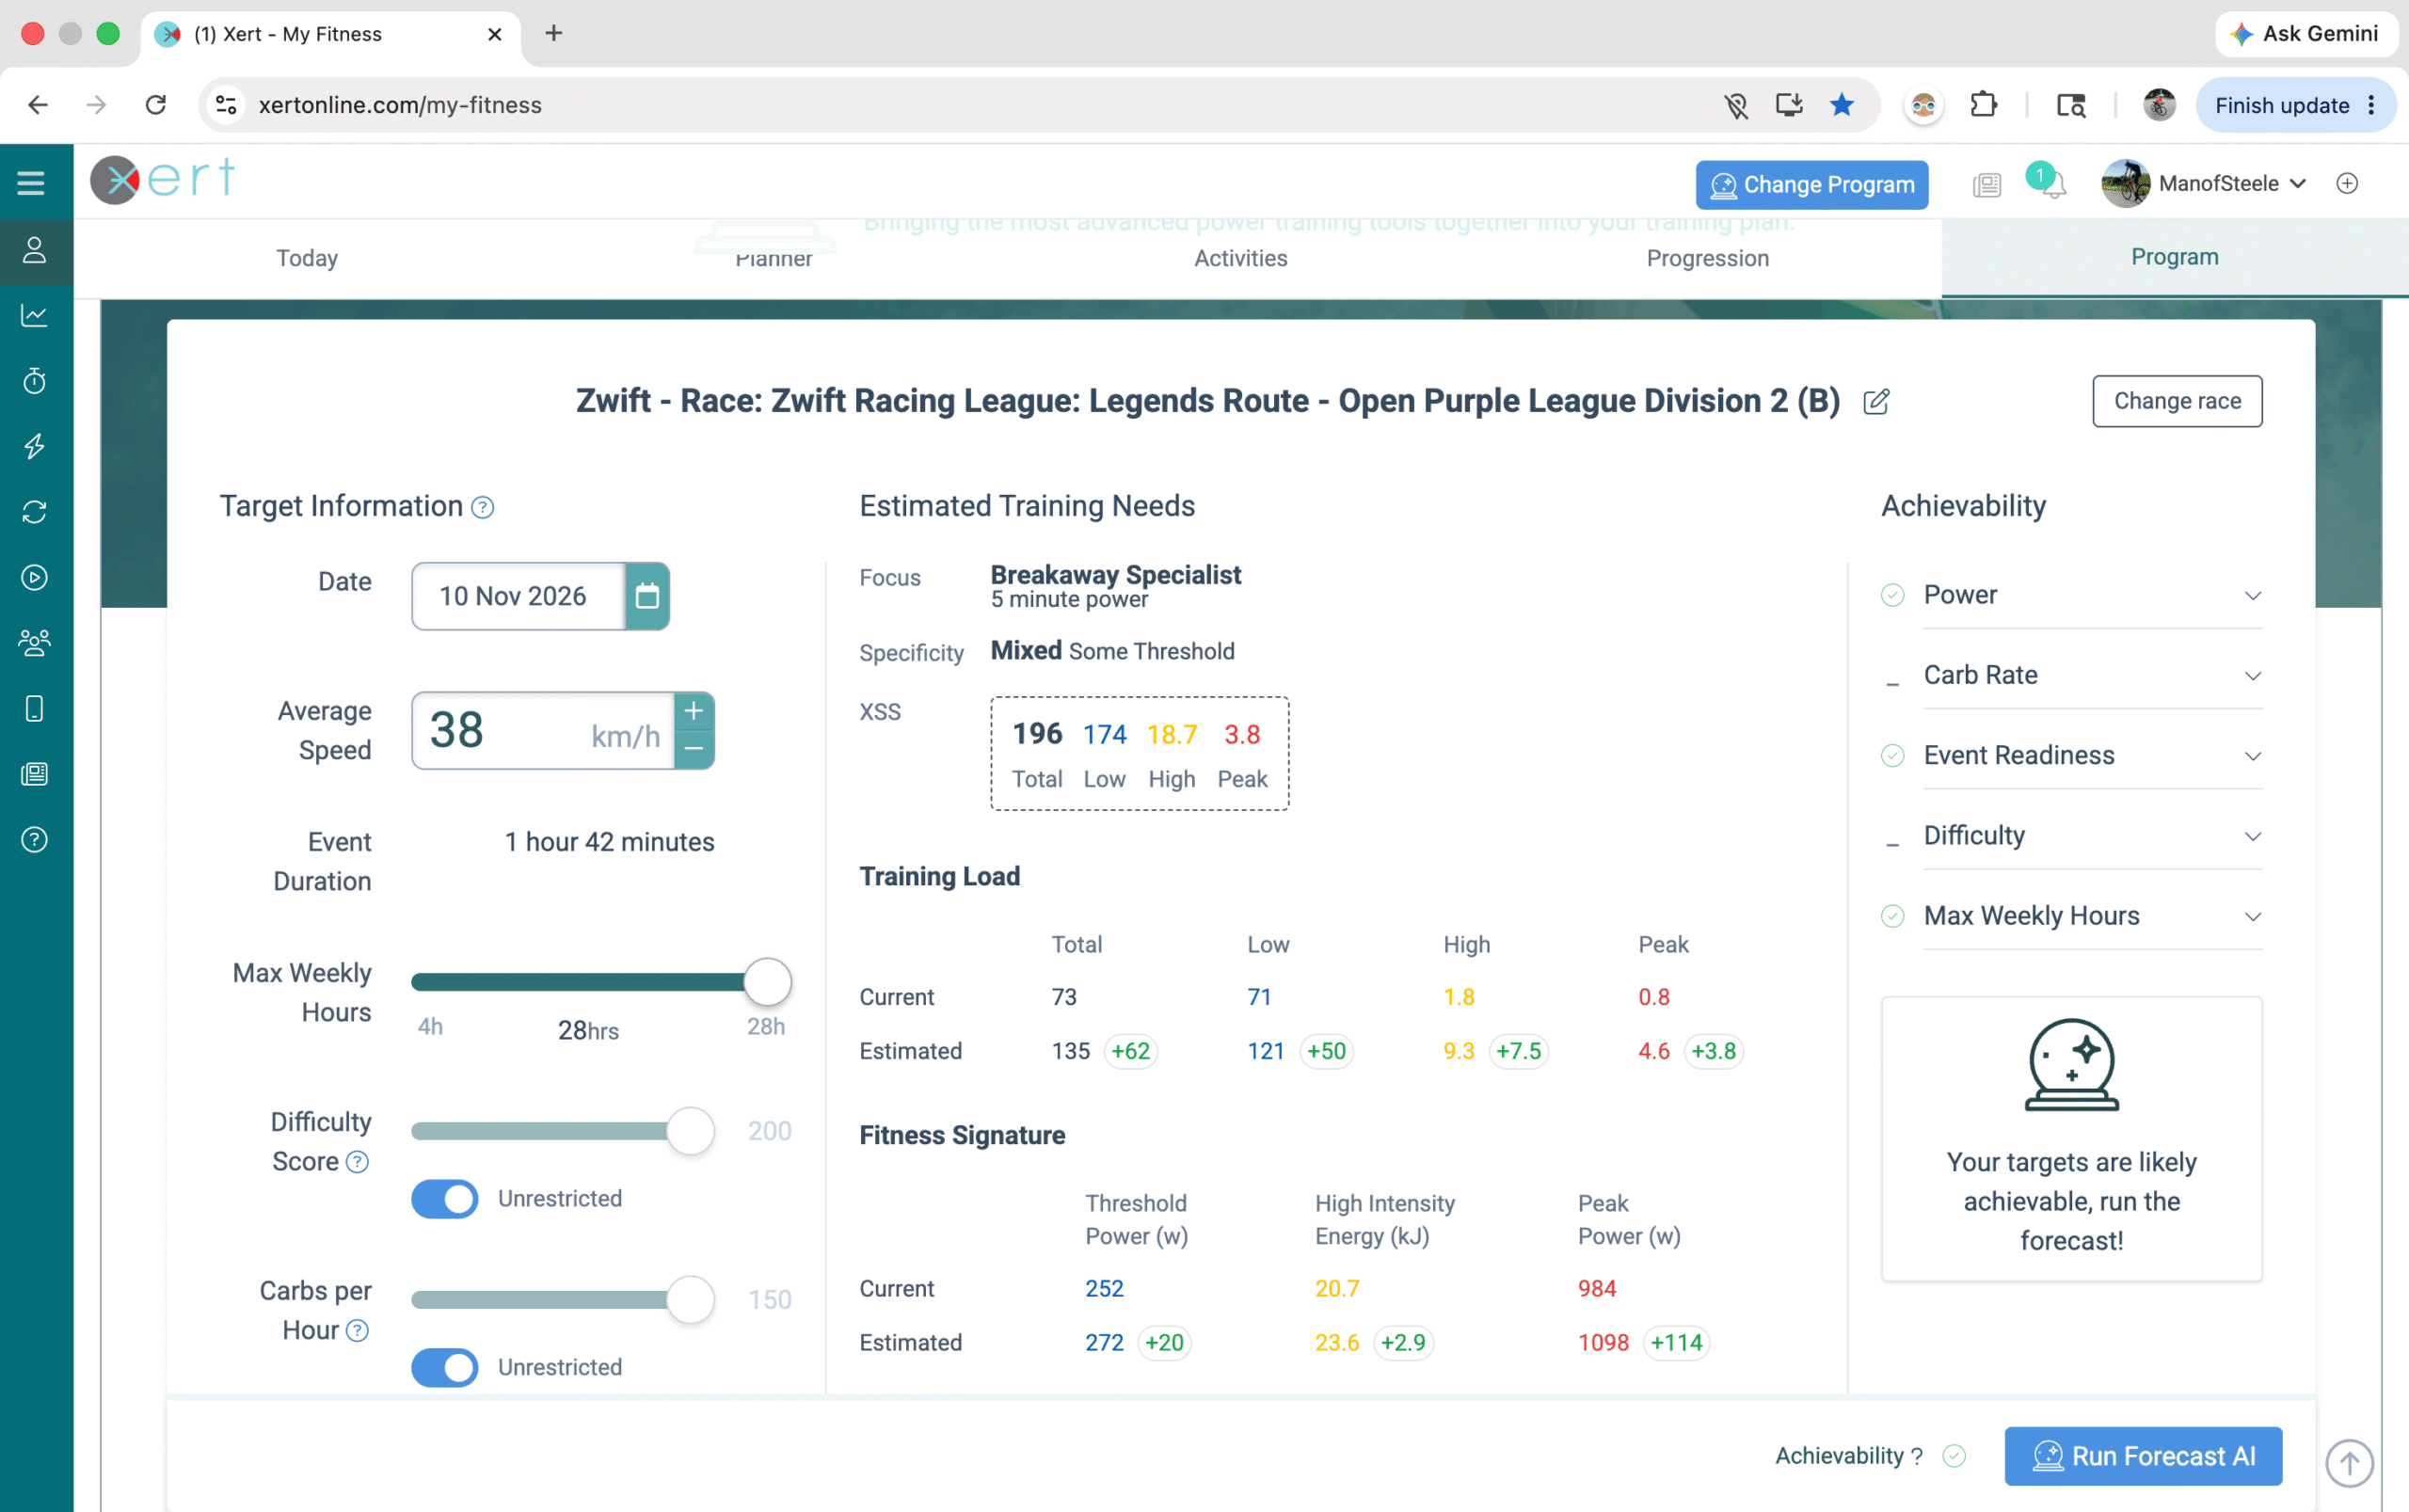The height and width of the screenshot is (1512, 2409).
Task: Increase average speed with plus button
Action: [x=694, y=712]
